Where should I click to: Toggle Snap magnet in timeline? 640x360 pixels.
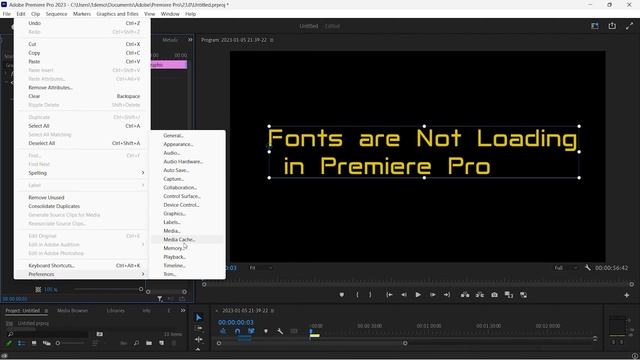click(x=238, y=331)
